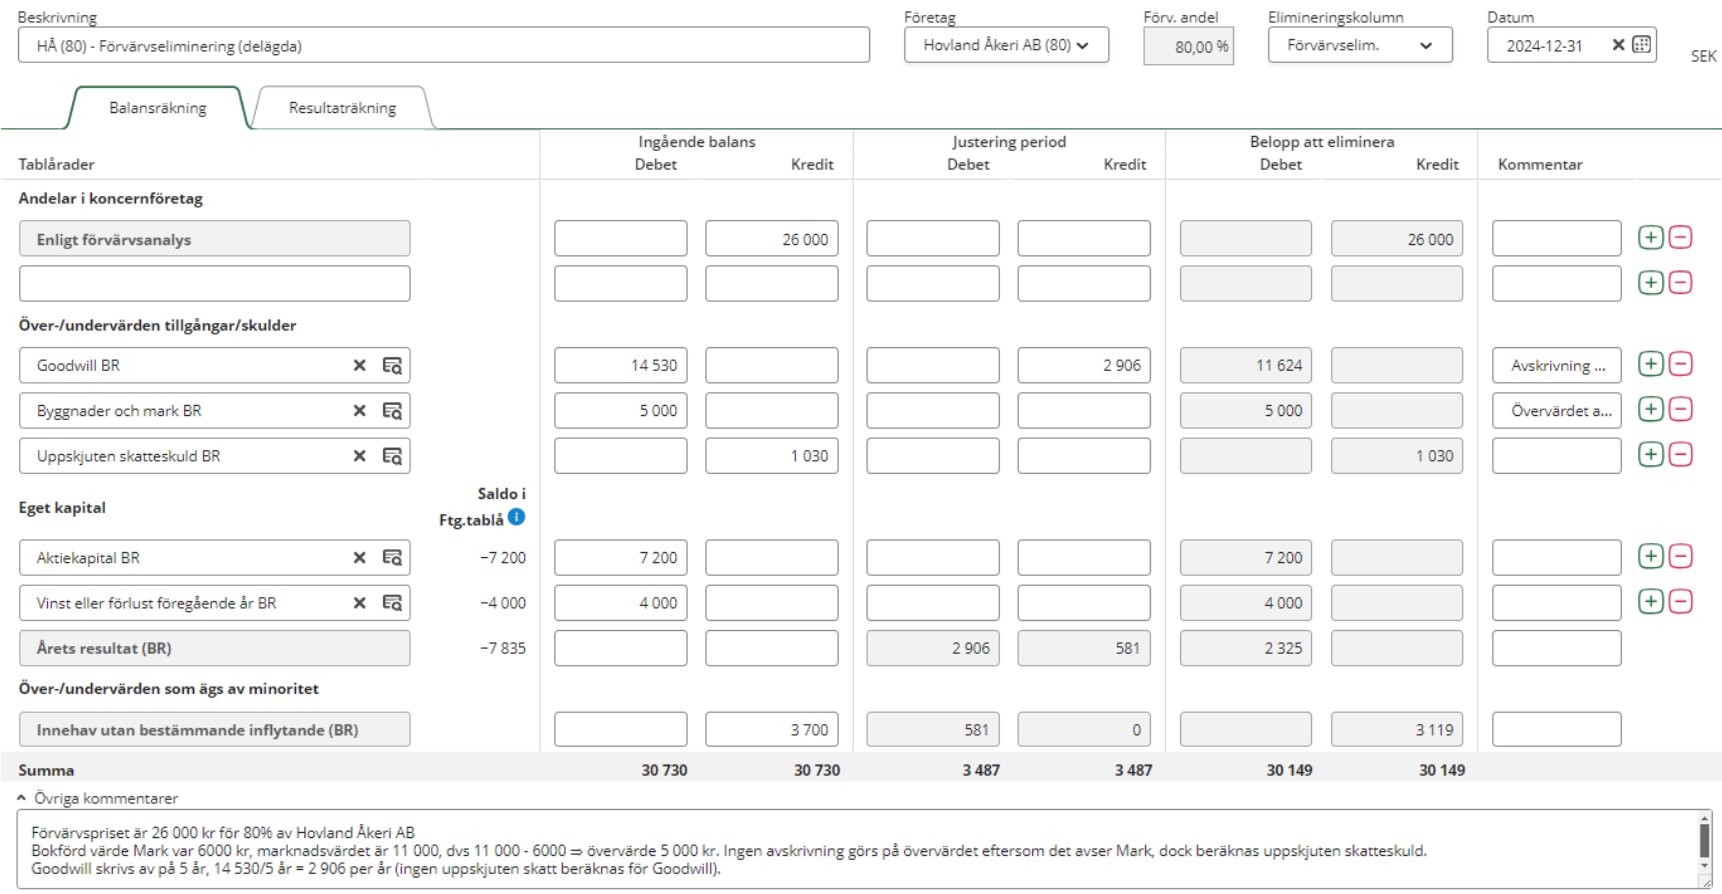The height and width of the screenshot is (894, 1722).
Task: Clear the Aktiekapital BR row selection
Action: pos(359,558)
